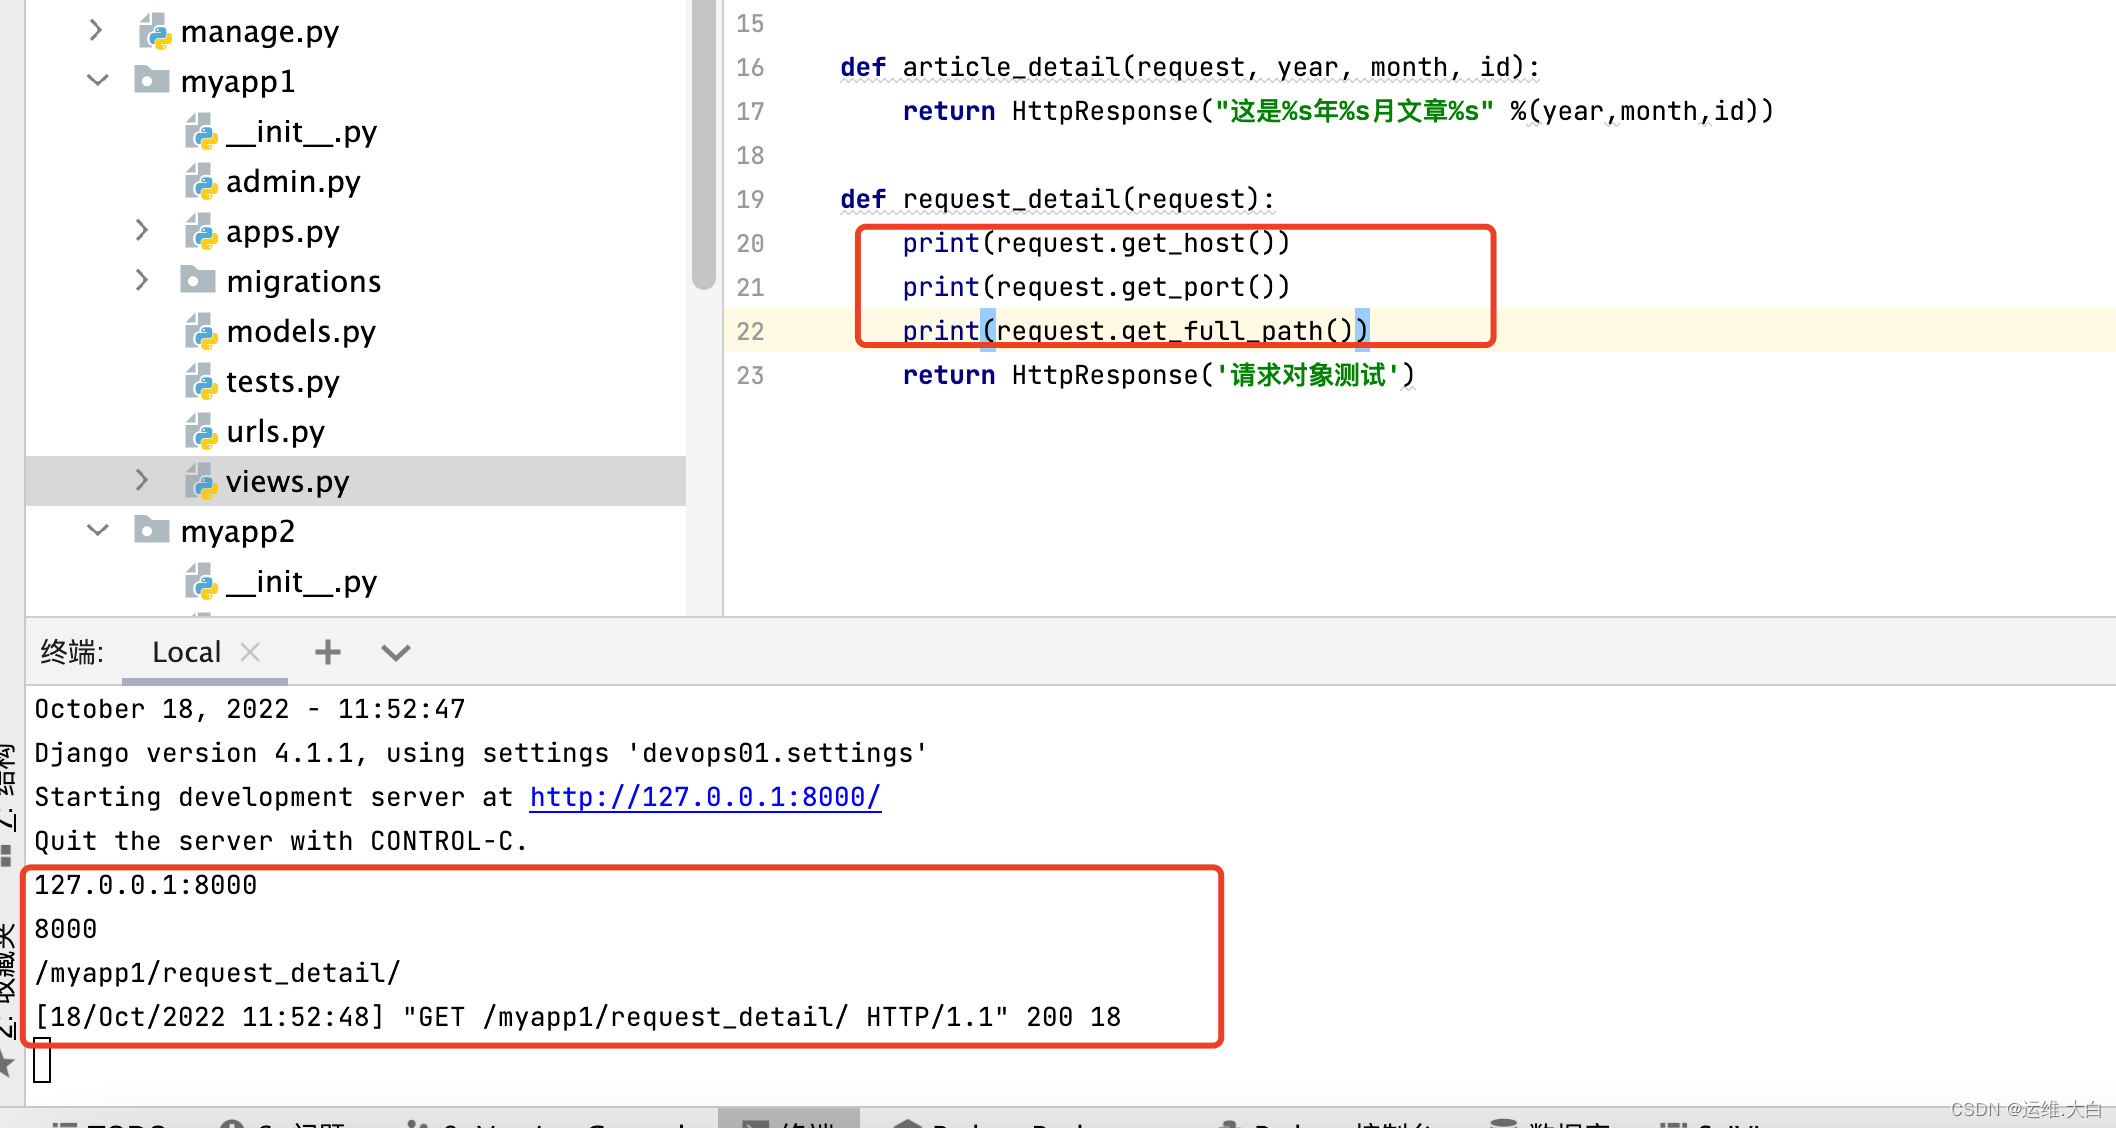Click the models.py Python file icon
Screen dimensions: 2116x1128
pos(201,331)
